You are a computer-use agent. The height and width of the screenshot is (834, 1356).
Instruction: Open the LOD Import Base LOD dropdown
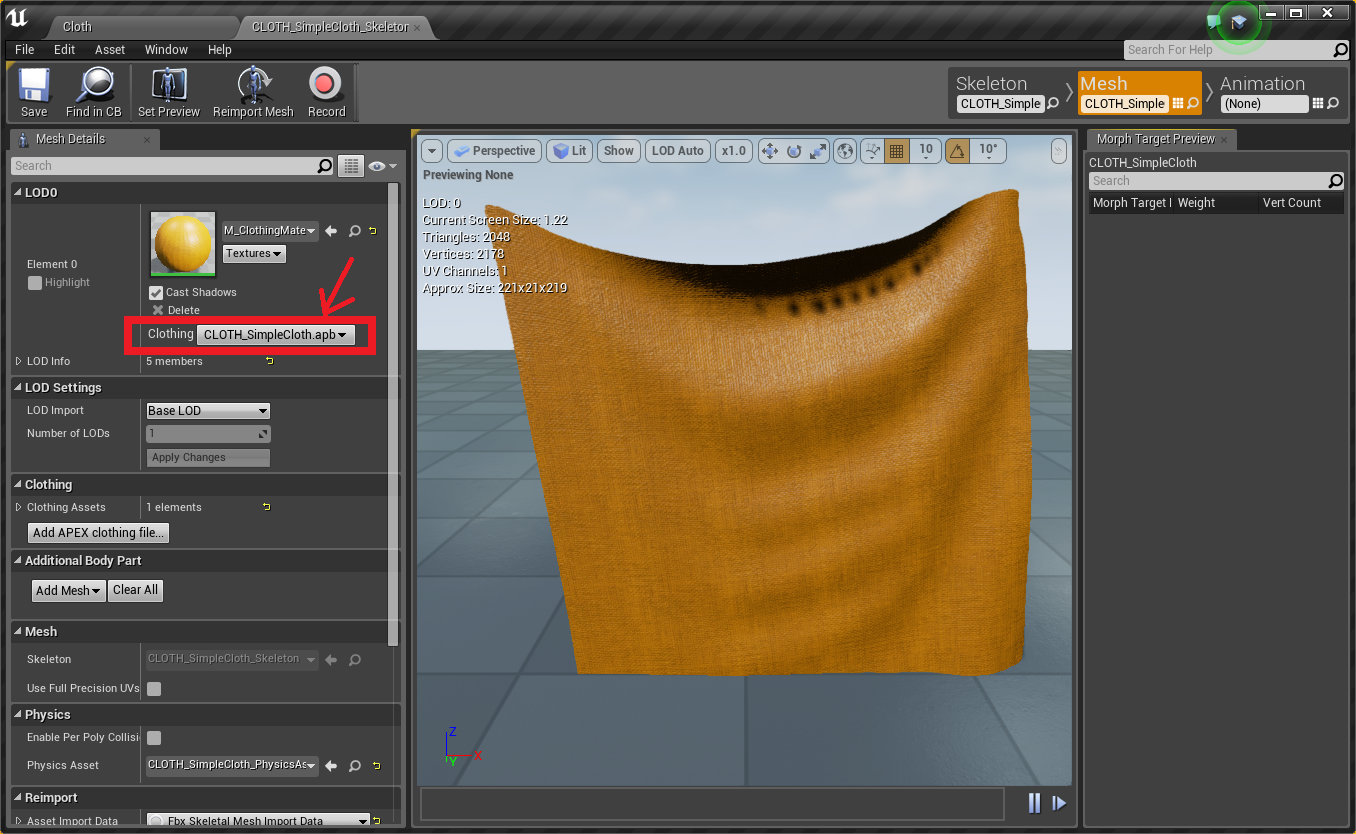tap(208, 411)
